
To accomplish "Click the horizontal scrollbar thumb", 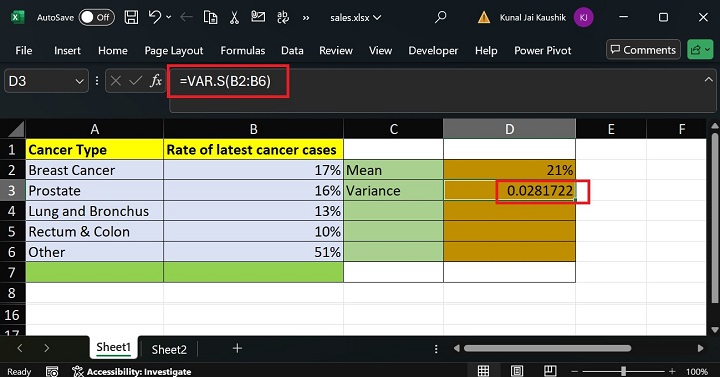I will 547,349.
